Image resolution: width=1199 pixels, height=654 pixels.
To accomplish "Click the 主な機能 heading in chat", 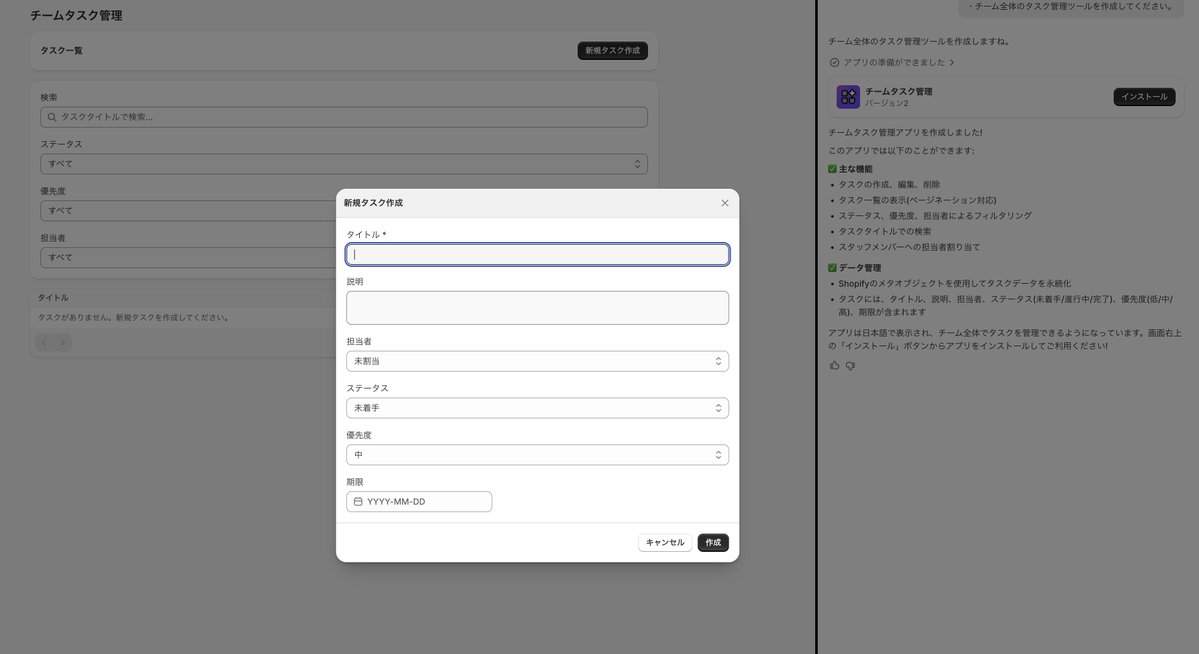I will tap(855, 169).
